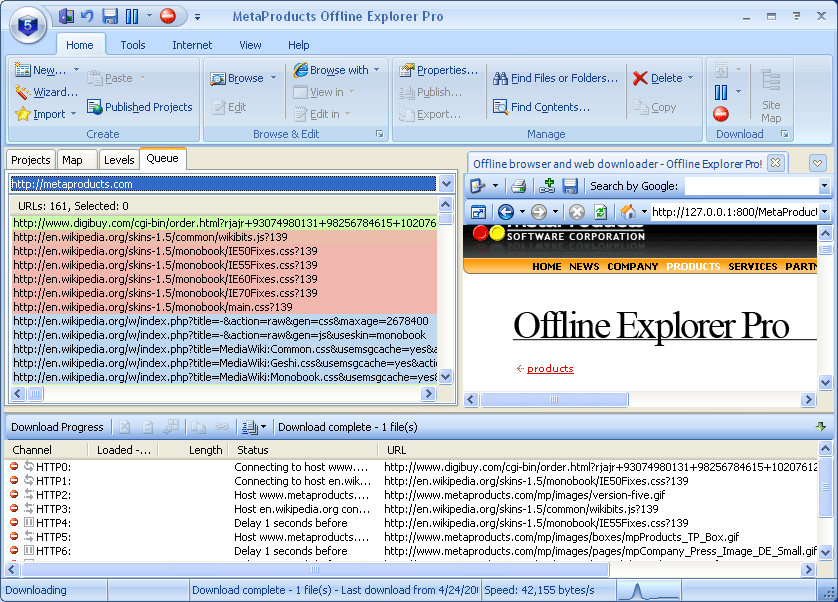Launch the project Wizard
Image resolution: width=838 pixels, height=602 pixels.
coord(46,92)
